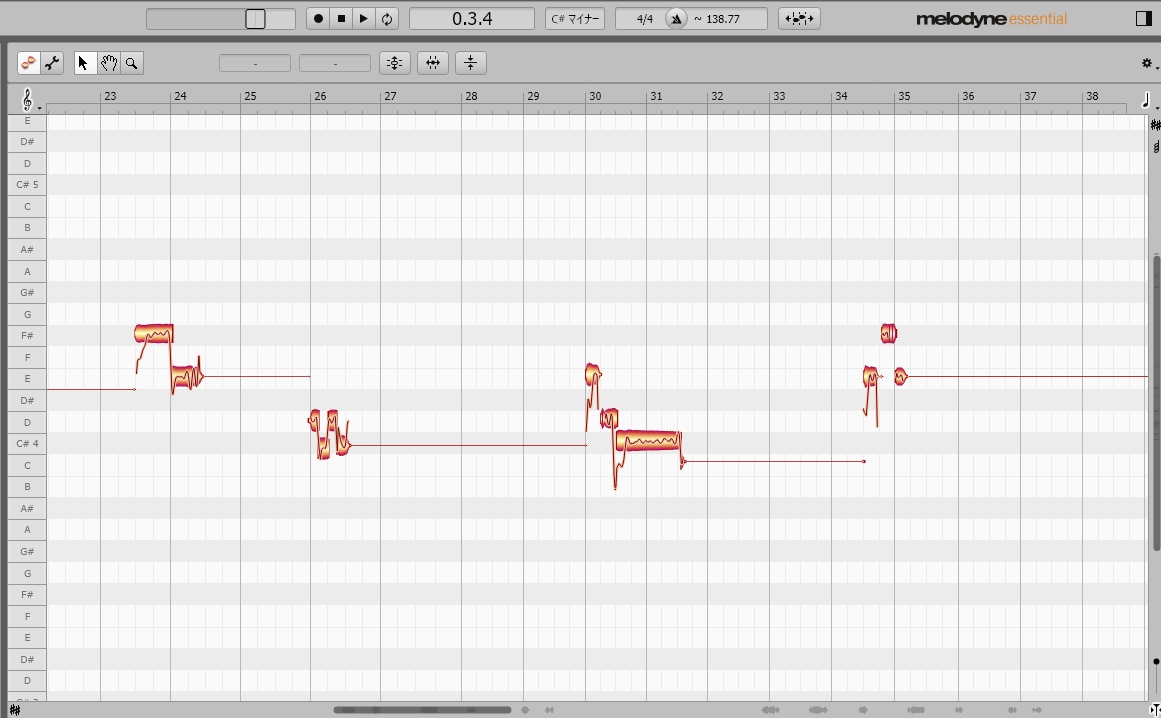Click the quantize time macro icon
1161x718 pixels.
(432, 63)
